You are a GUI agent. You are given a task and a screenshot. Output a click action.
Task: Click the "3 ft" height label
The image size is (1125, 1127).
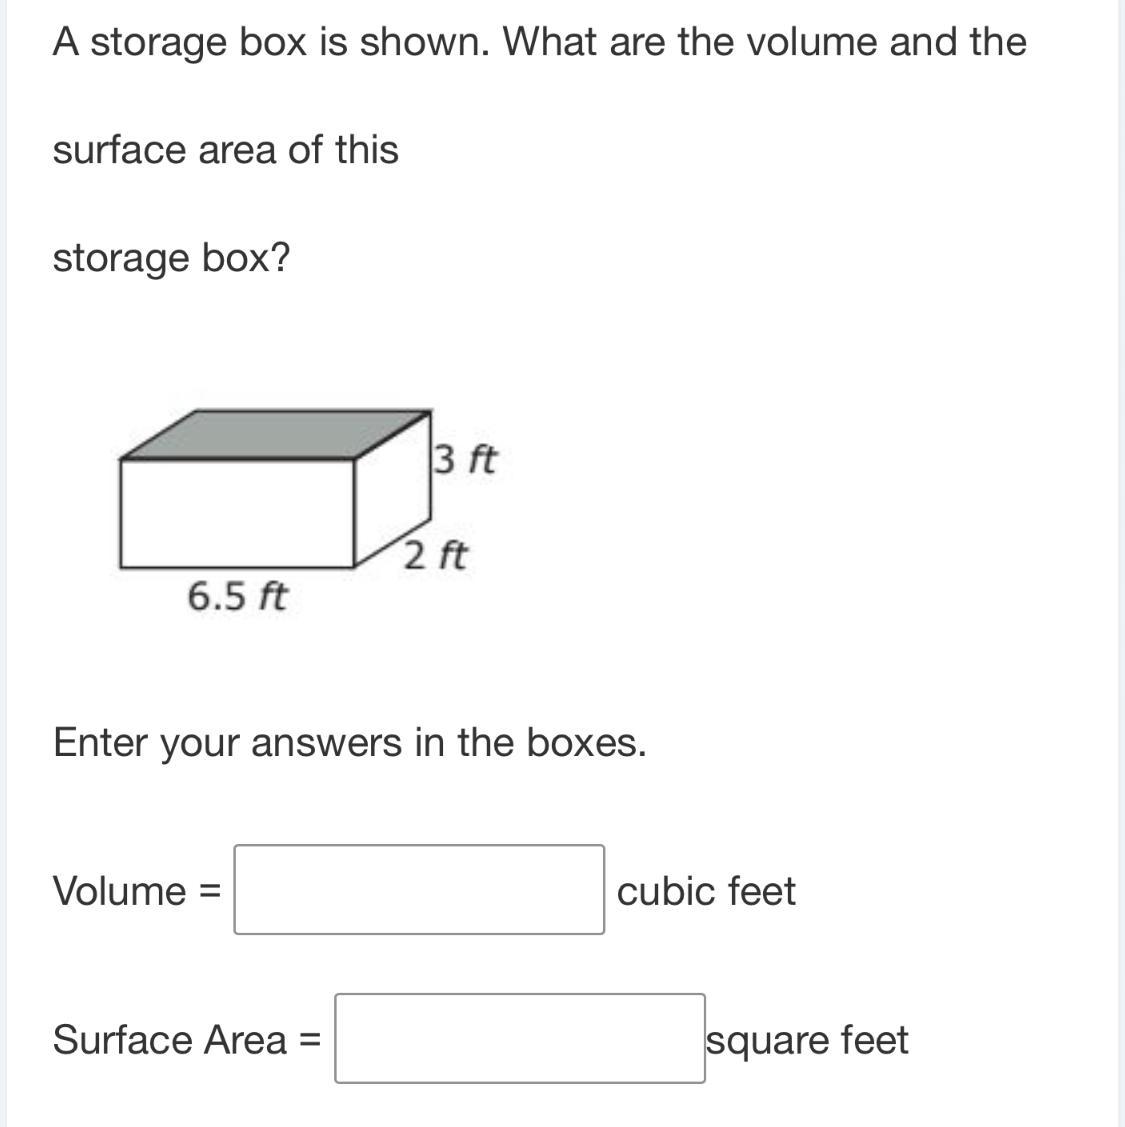(x=465, y=459)
